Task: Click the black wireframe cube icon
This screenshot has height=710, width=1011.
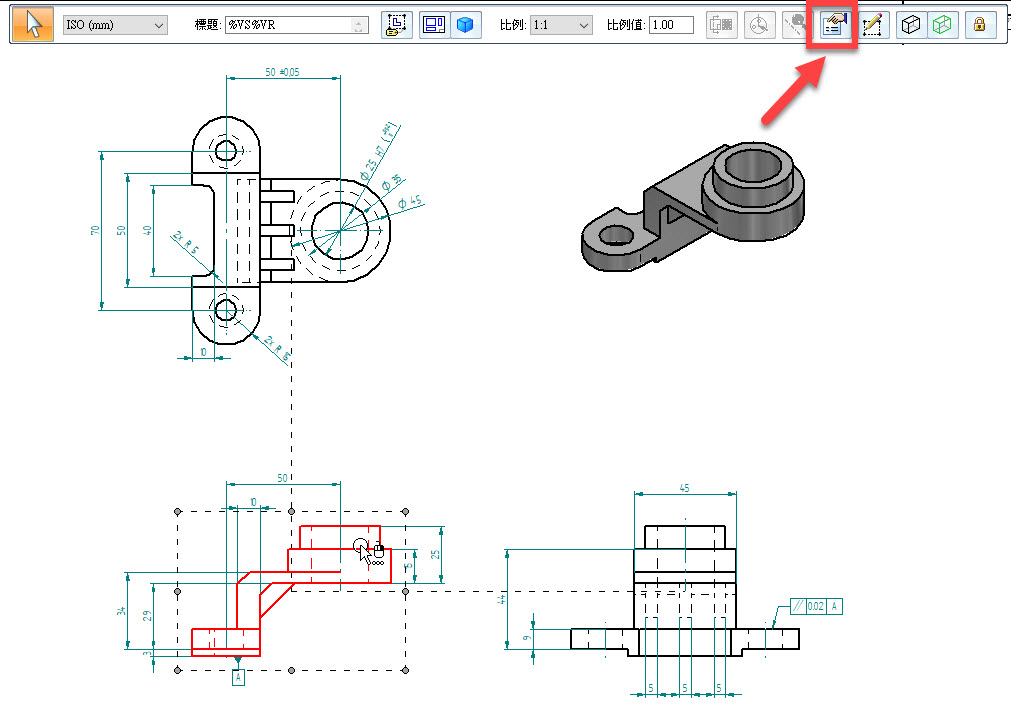Action: (911, 25)
